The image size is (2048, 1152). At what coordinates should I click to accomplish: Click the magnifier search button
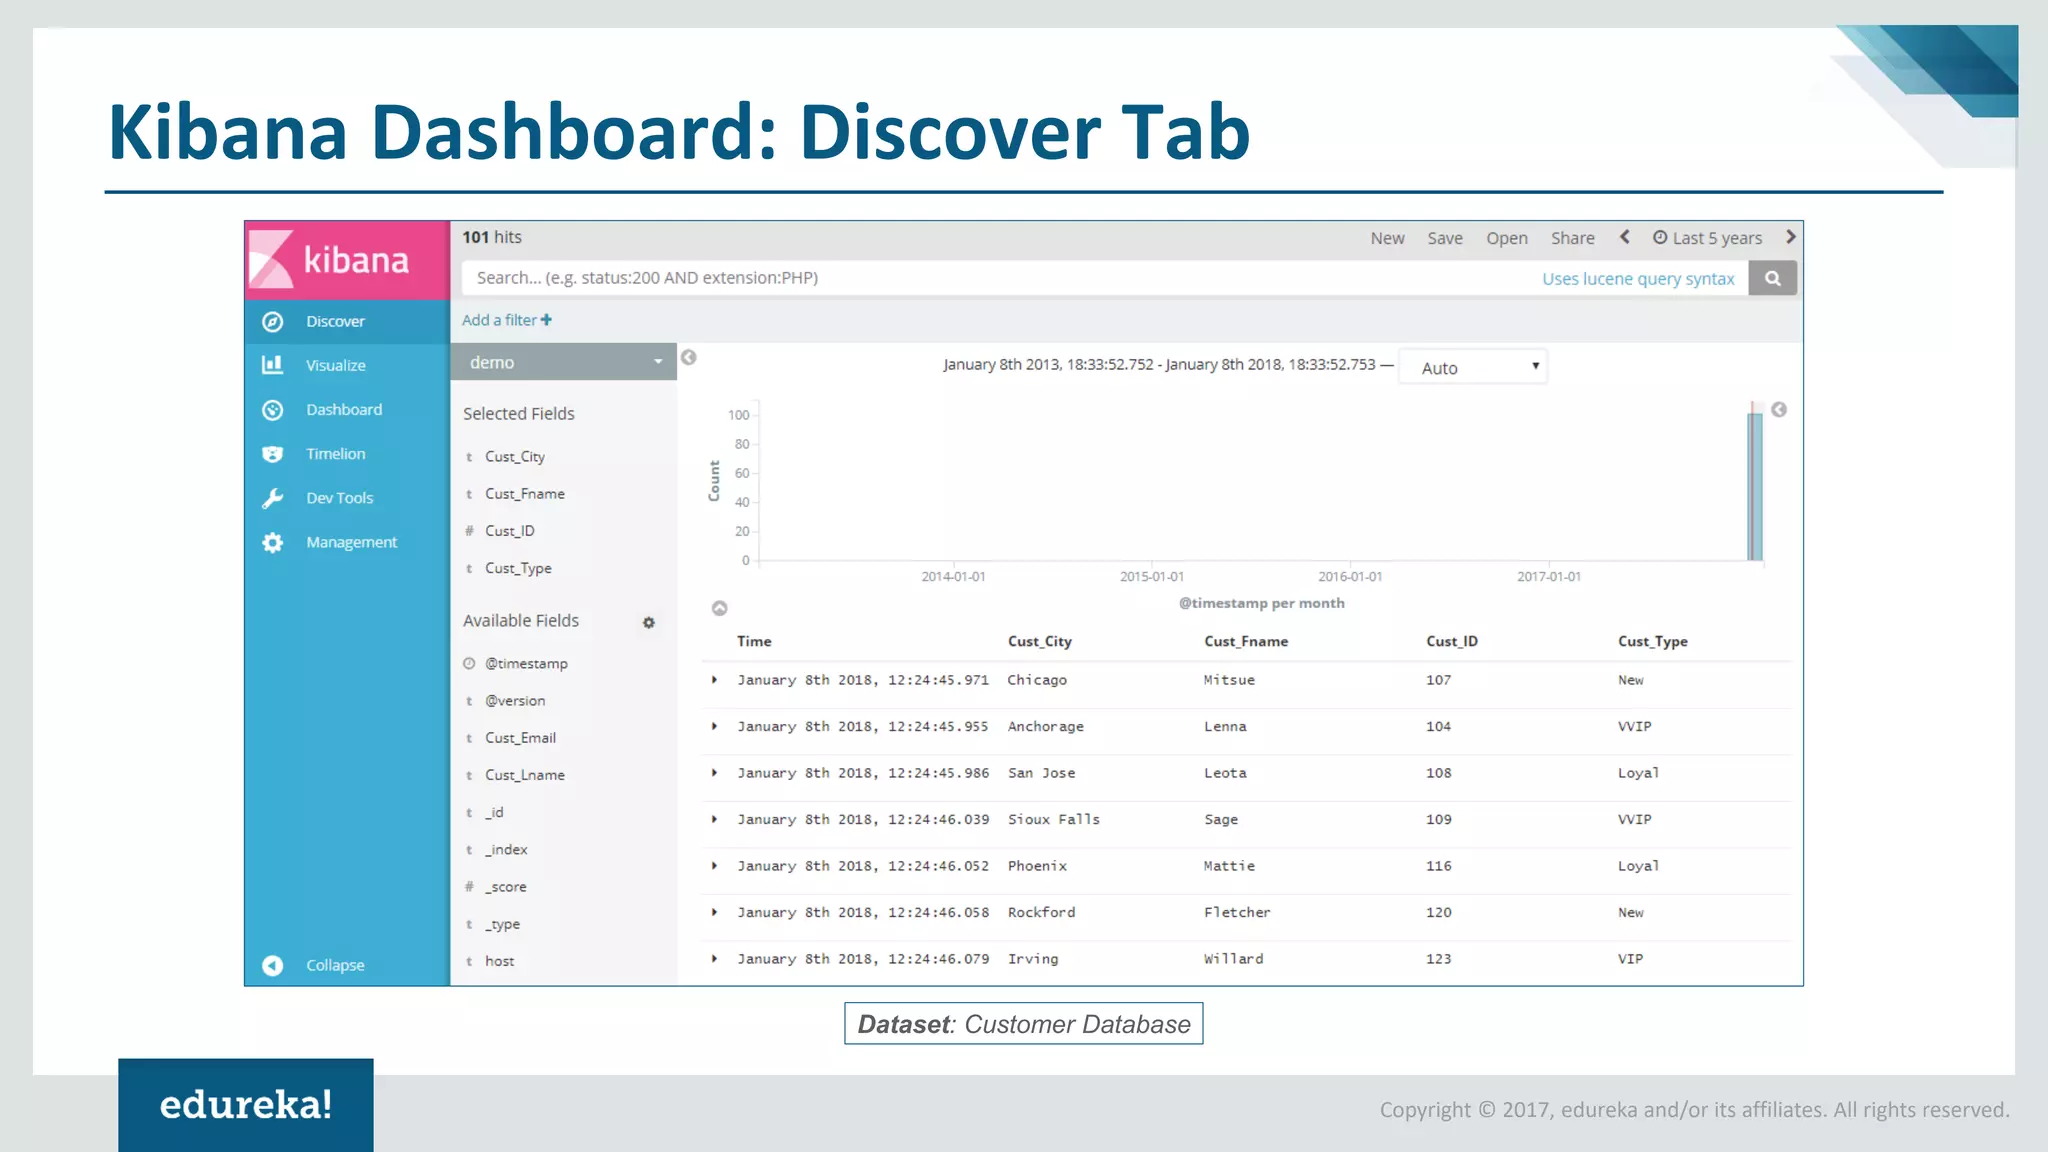click(x=1772, y=279)
